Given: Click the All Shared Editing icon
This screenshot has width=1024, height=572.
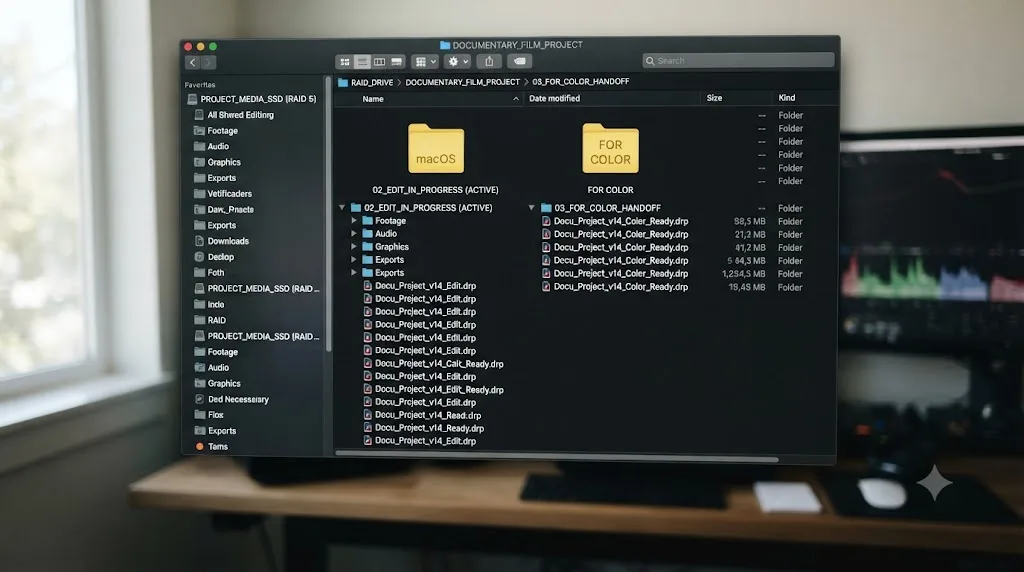Looking at the screenshot, I should 199,115.
